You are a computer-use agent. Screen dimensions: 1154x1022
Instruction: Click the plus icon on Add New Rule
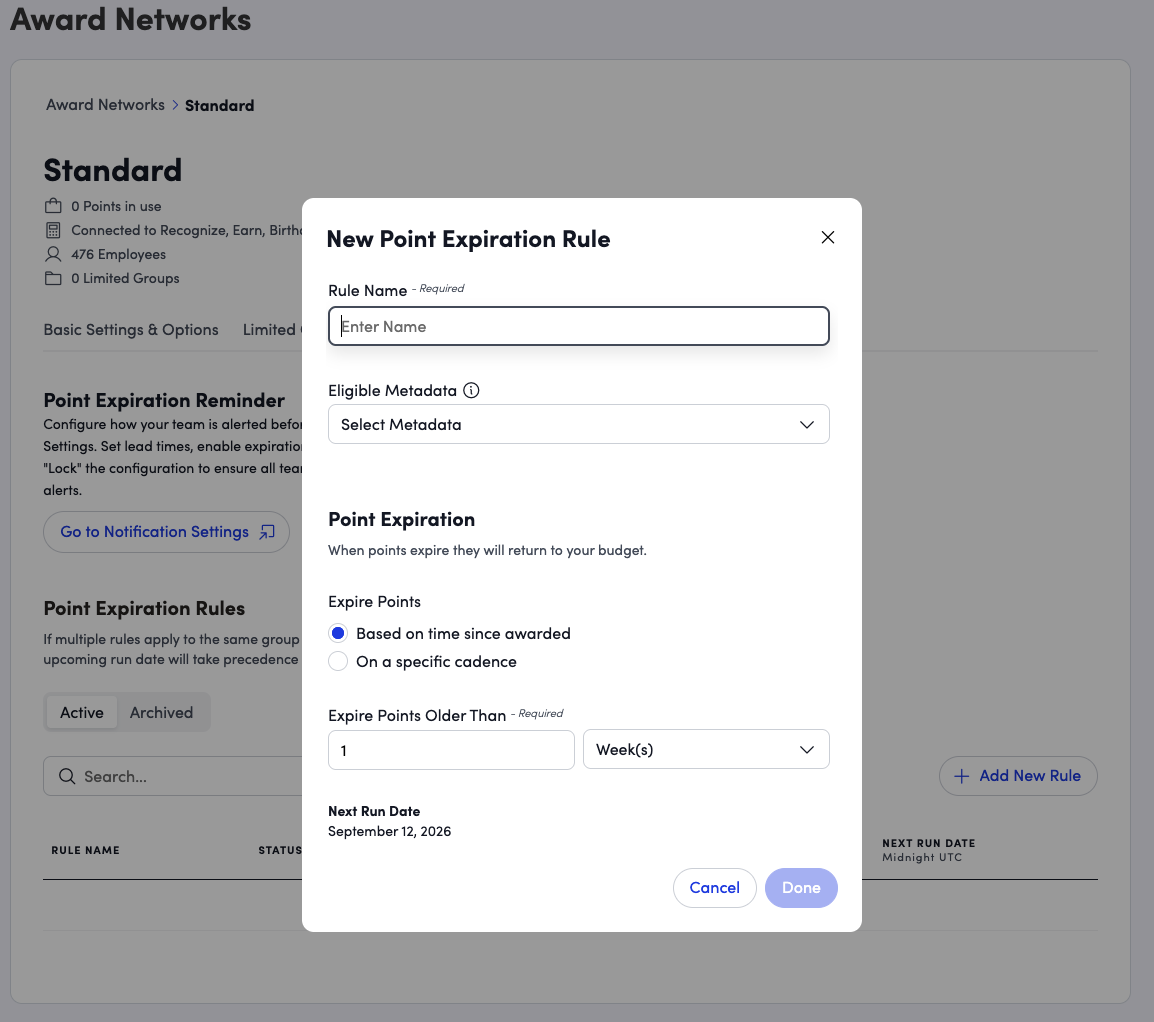tap(961, 776)
